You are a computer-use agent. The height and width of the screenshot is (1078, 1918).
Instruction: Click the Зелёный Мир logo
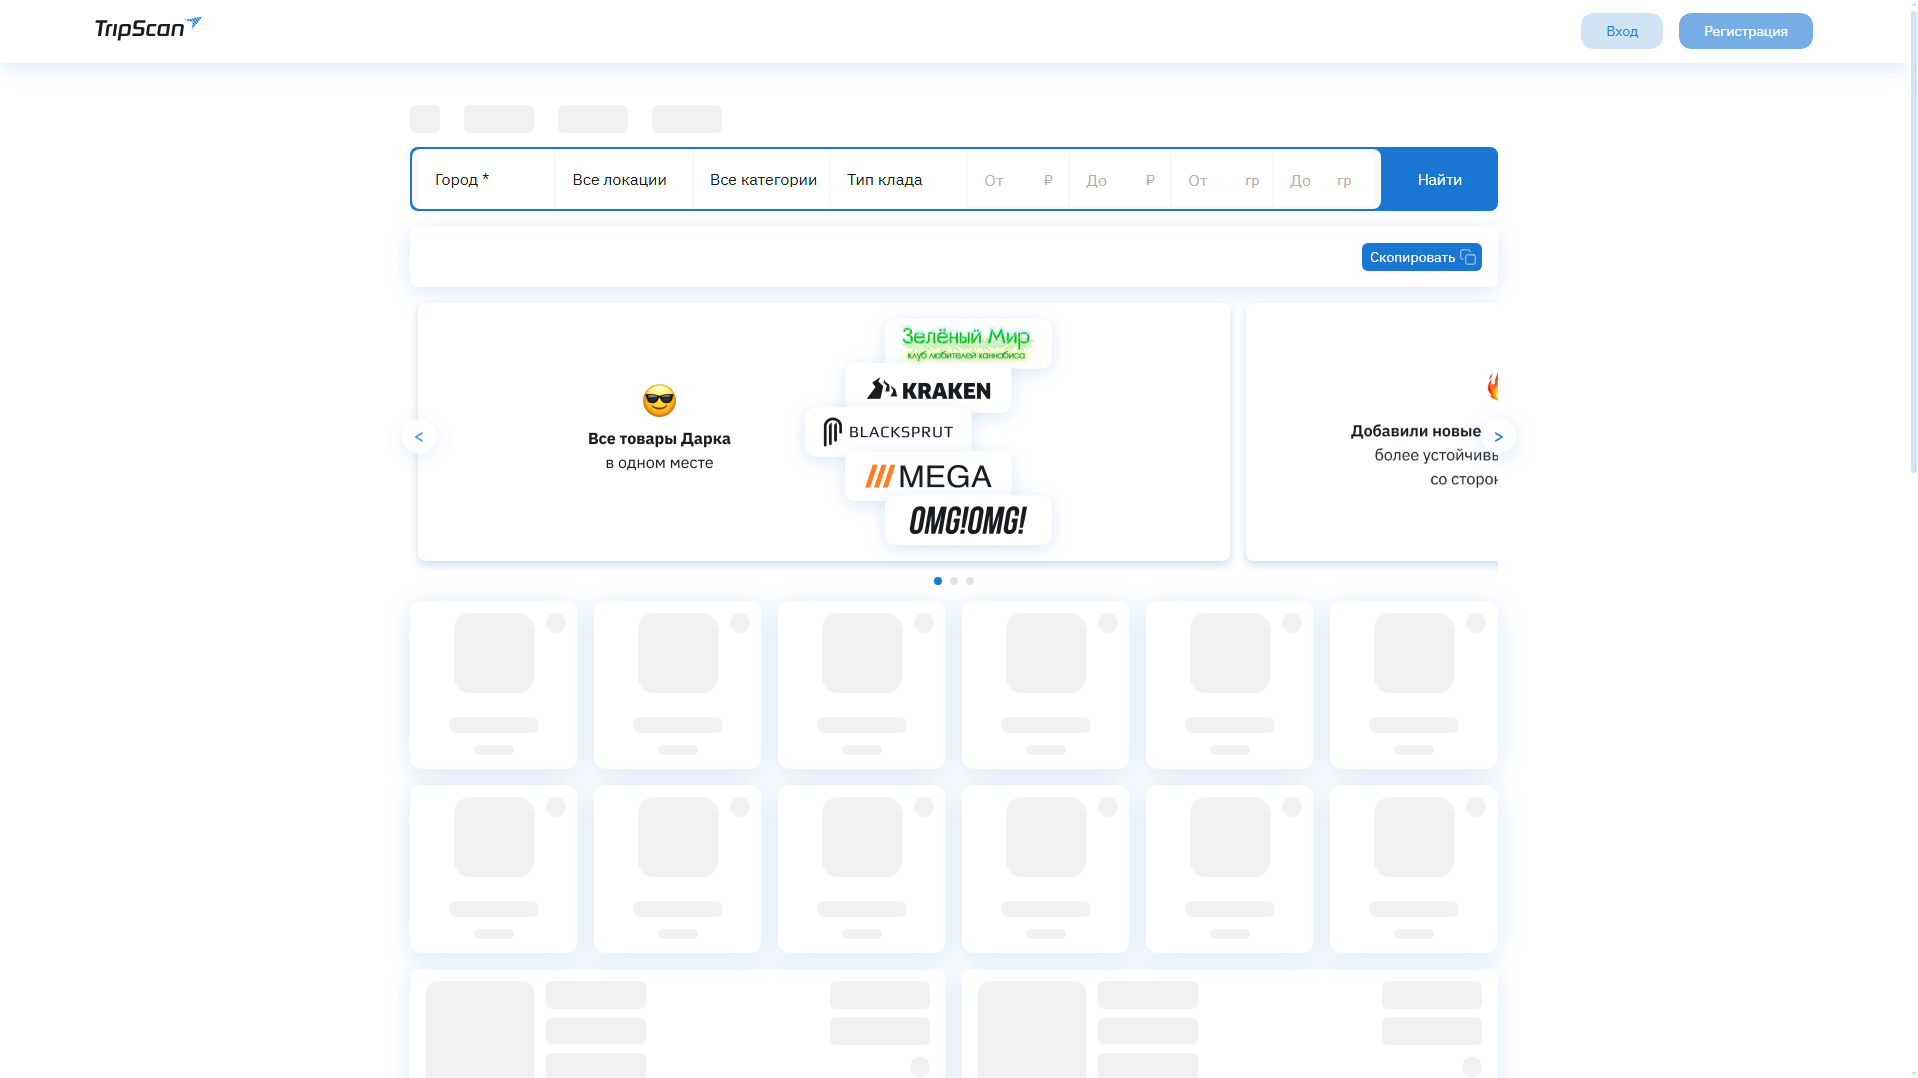tap(968, 343)
